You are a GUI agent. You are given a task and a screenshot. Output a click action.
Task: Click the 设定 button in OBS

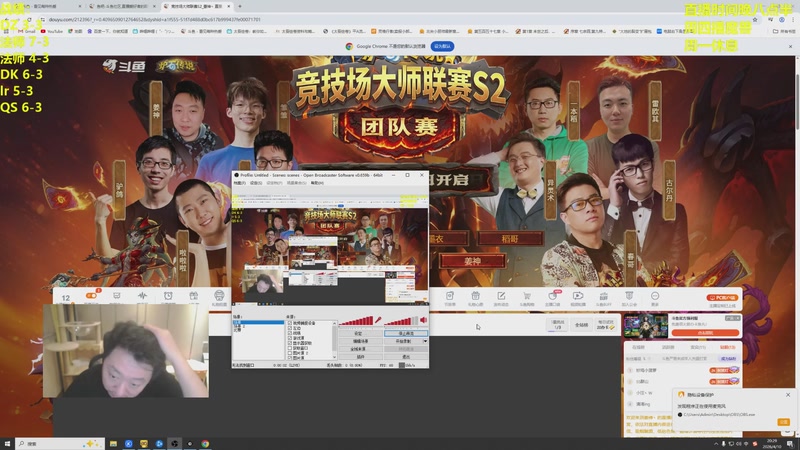pyautogui.click(x=360, y=333)
